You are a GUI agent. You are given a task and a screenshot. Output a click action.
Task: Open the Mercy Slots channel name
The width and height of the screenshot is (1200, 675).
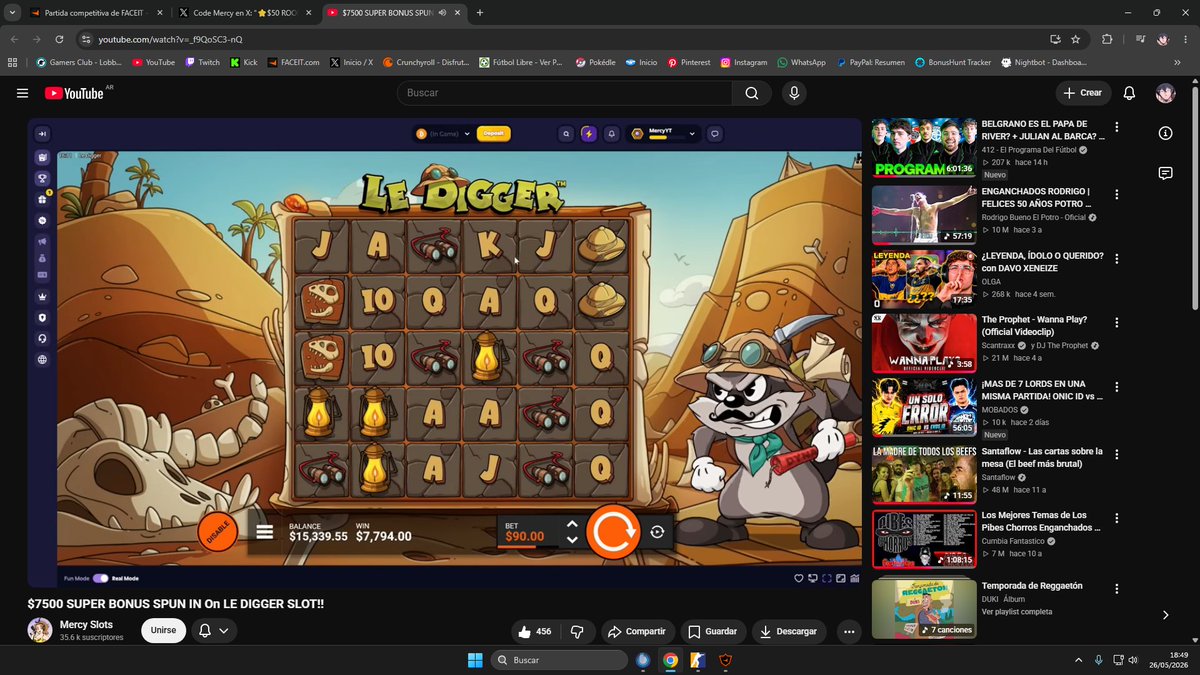[x=87, y=625]
